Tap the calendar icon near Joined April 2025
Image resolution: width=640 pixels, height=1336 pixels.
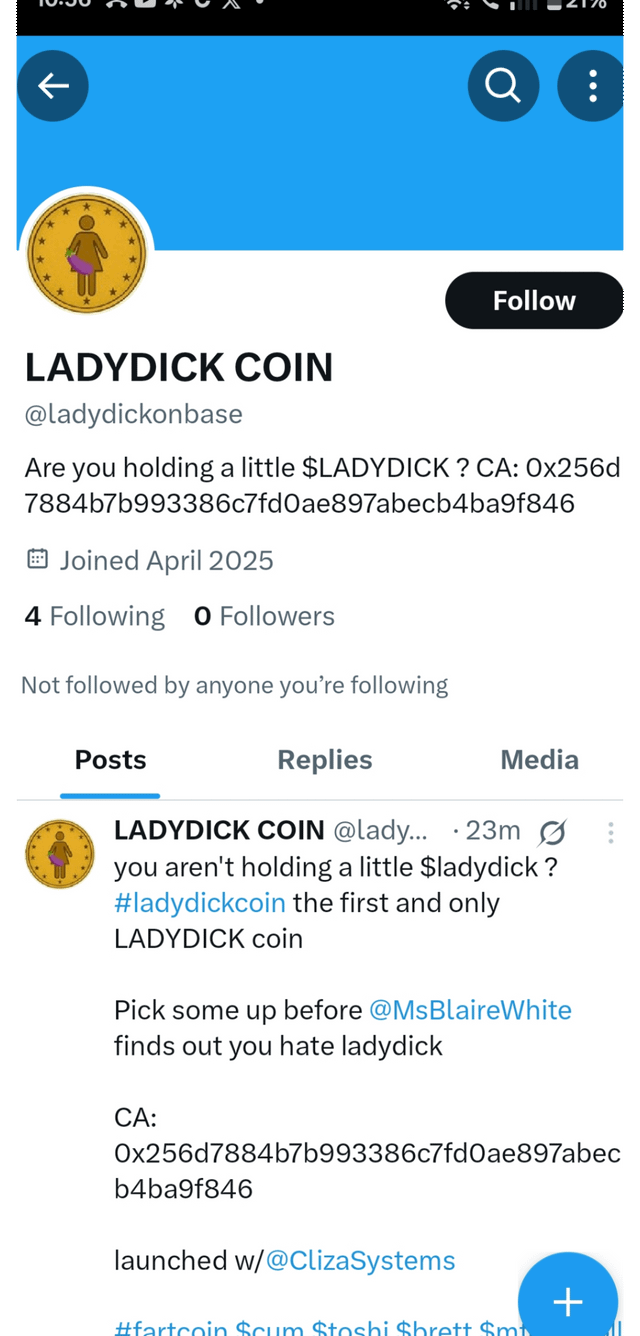click(x=37, y=559)
